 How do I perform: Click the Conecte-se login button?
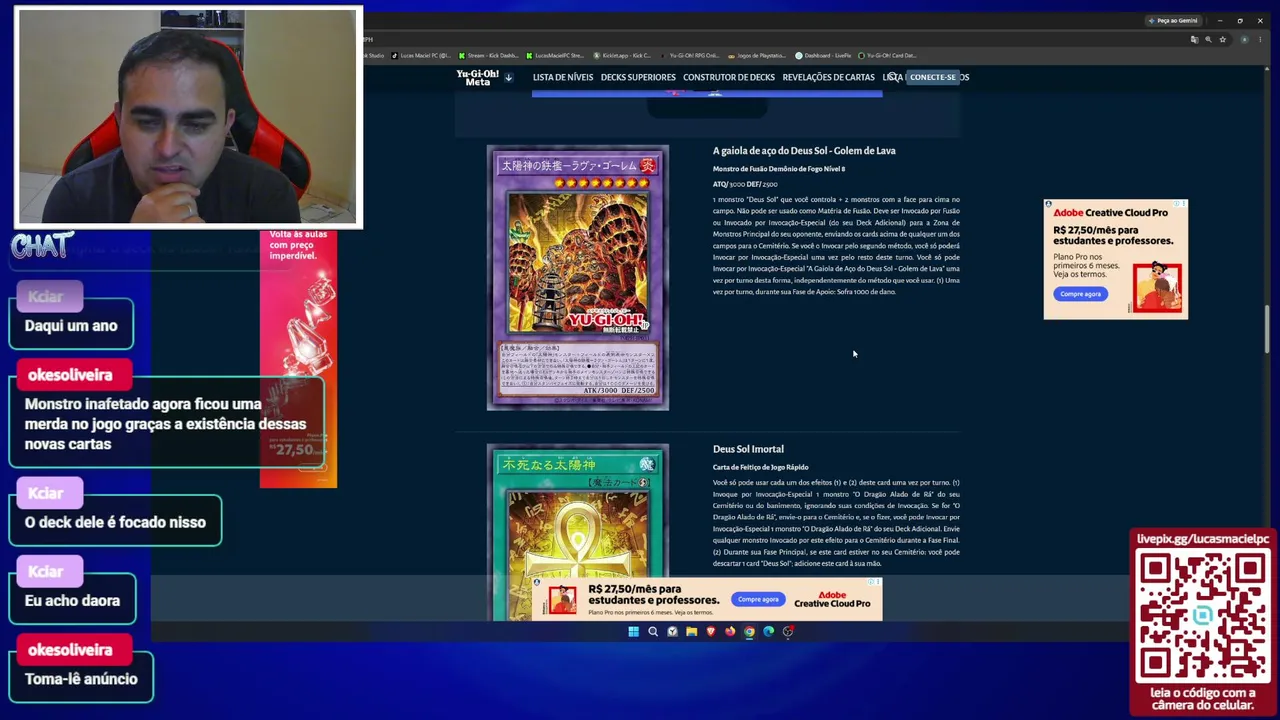pyautogui.click(x=932, y=77)
